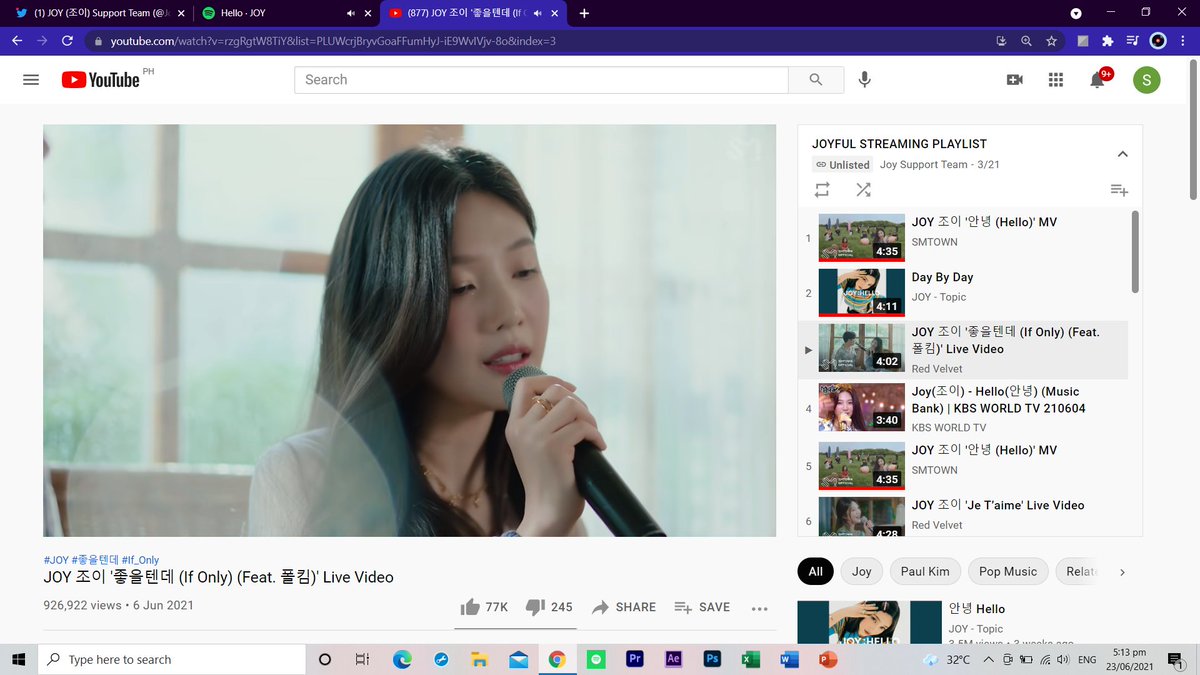
Task: Open Spotify from the taskbar
Action: 595,659
